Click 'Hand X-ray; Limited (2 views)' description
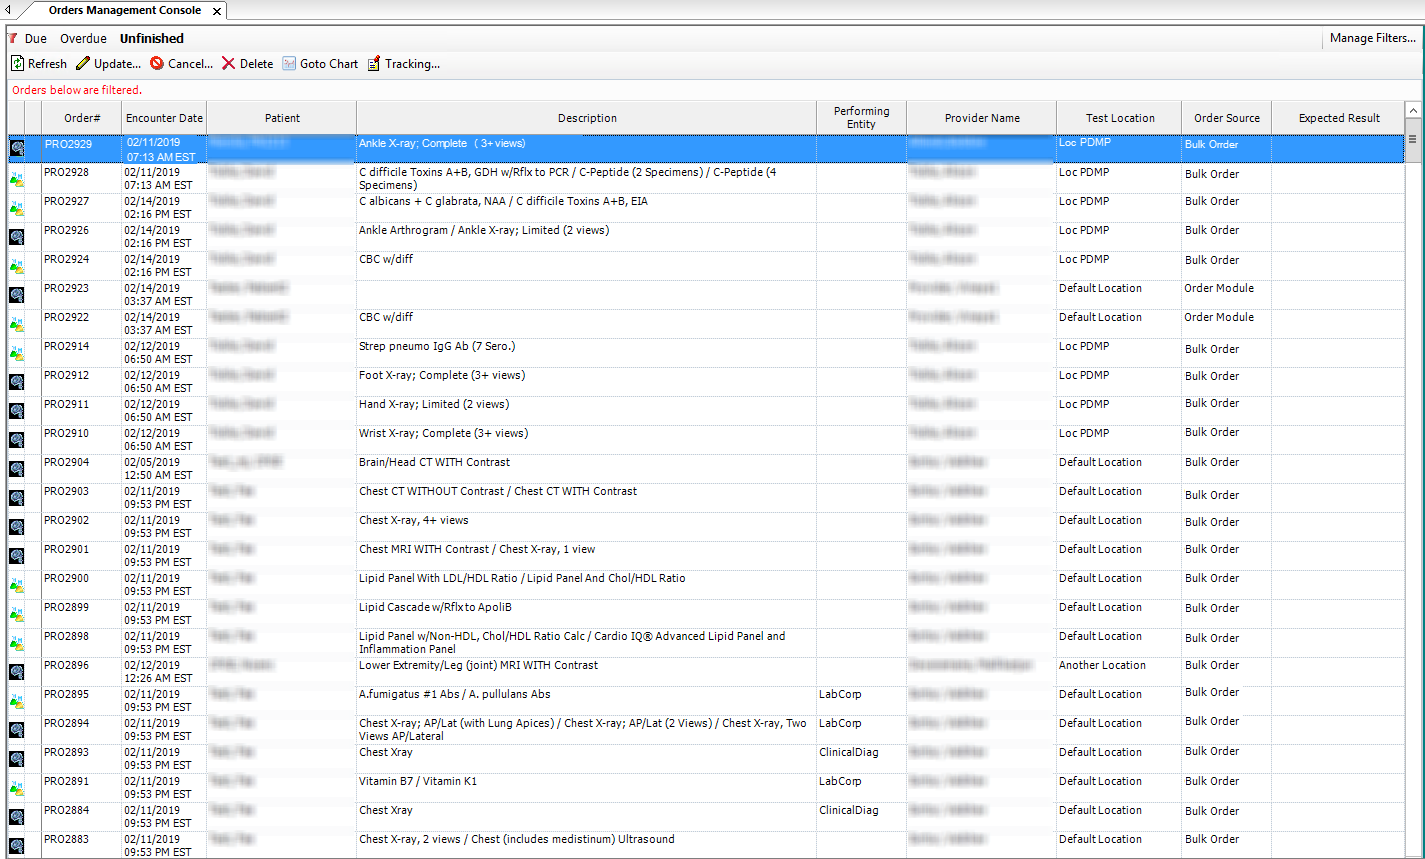1425x859 pixels. (x=434, y=405)
